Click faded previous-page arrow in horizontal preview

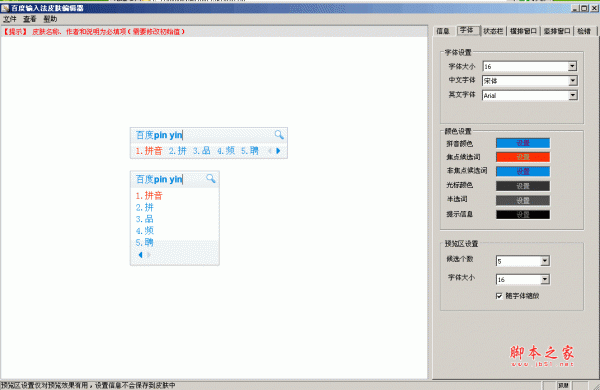click(x=269, y=151)
